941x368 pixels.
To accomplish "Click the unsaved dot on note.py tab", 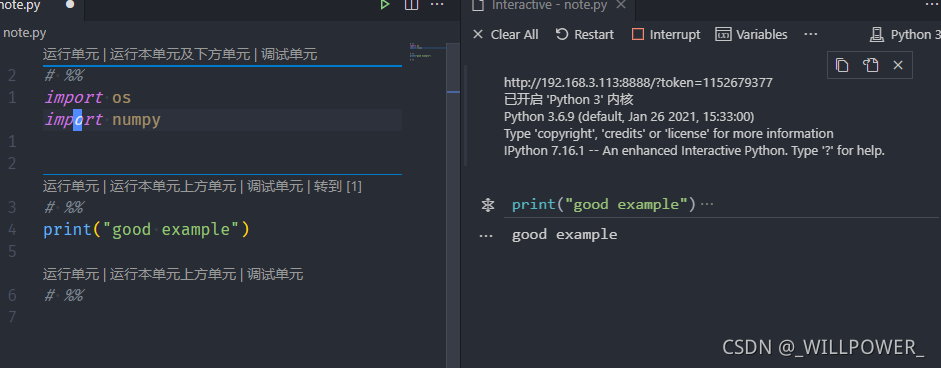I will [70, 4].
